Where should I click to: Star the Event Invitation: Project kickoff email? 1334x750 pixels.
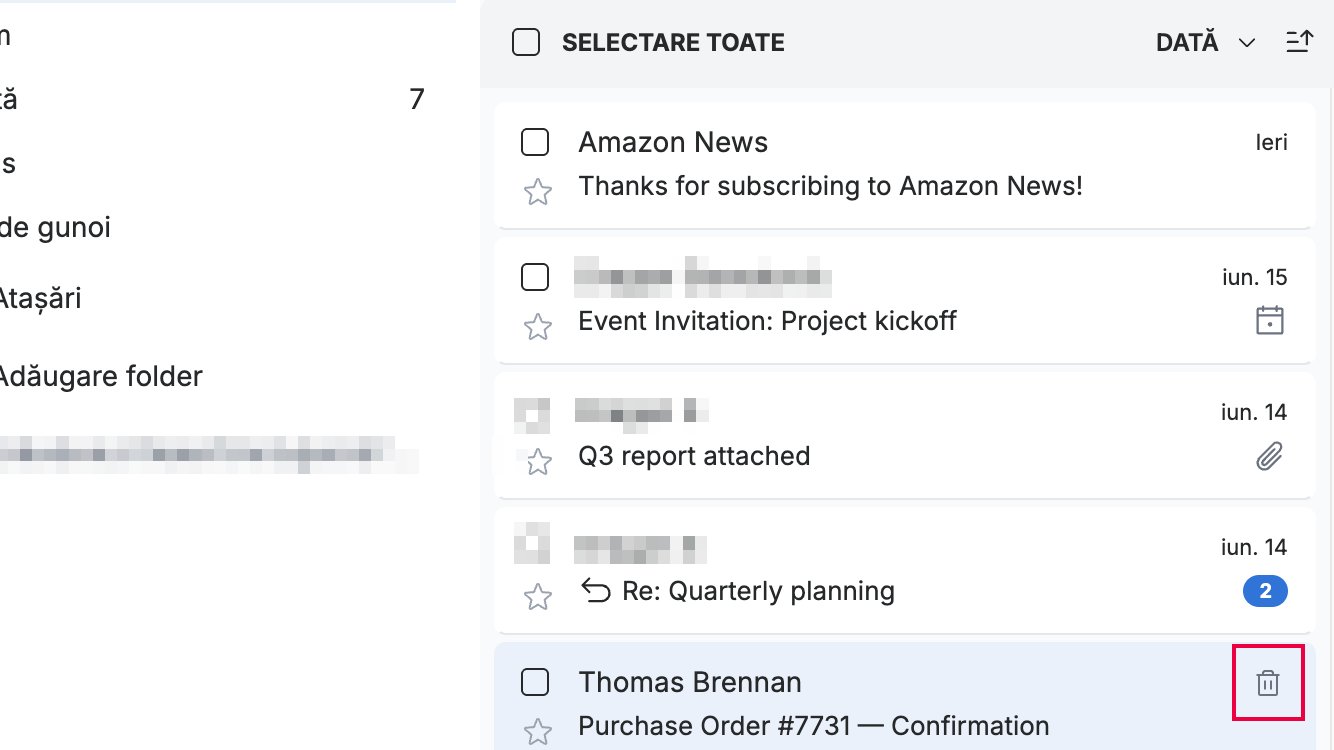tap(538, 327)
